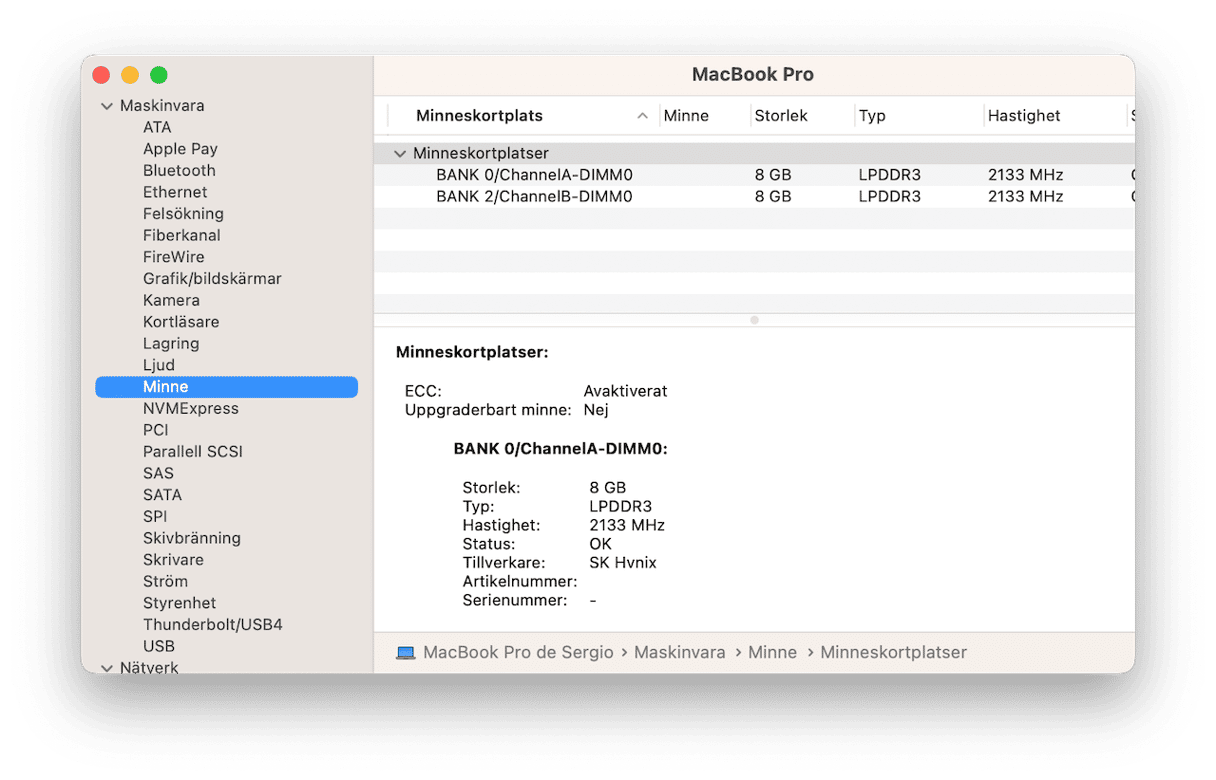Open FireWire hardware info
The width and height of the screenshot is (1216, 780).
coord(174,257)
